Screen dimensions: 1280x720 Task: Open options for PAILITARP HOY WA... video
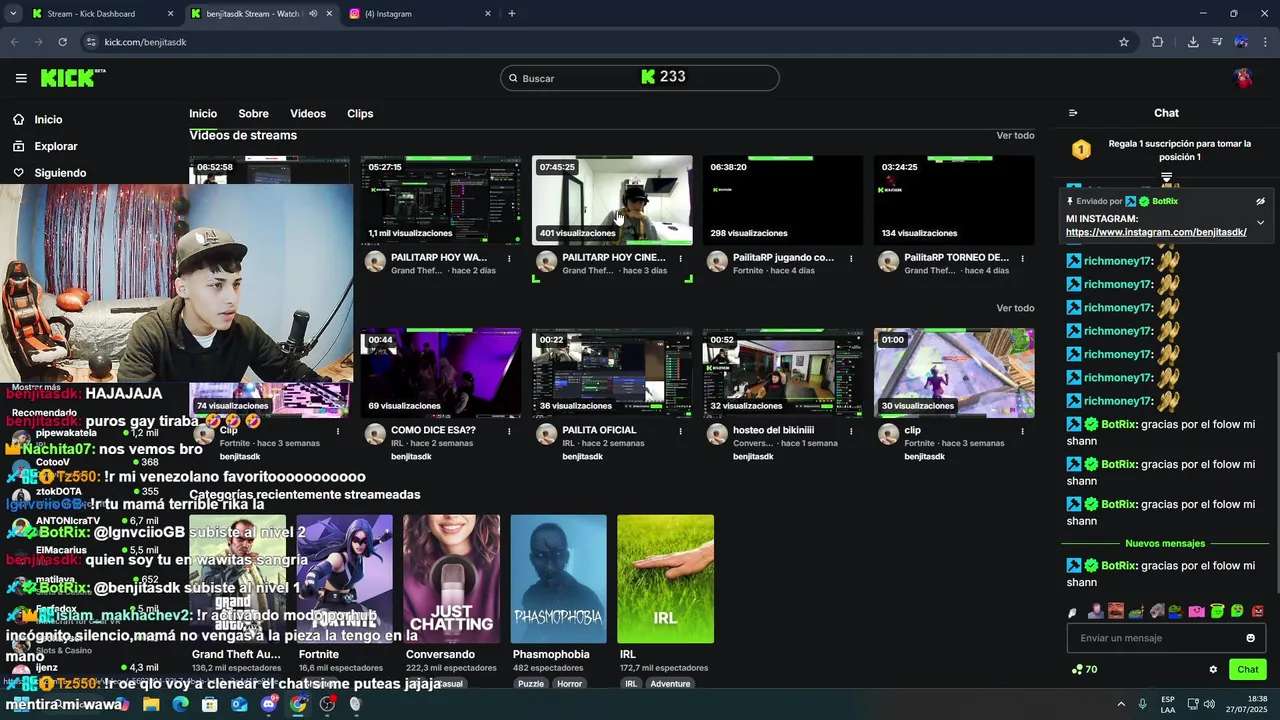[509, 258]
